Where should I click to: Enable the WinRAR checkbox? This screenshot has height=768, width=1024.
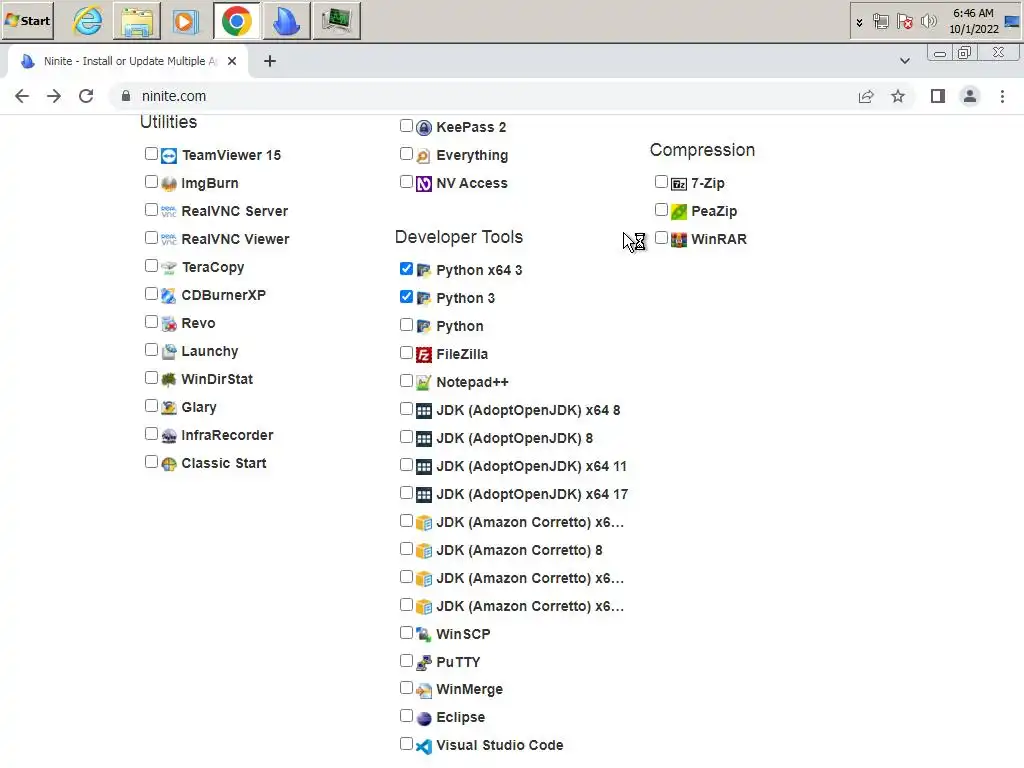coord(661,238)
